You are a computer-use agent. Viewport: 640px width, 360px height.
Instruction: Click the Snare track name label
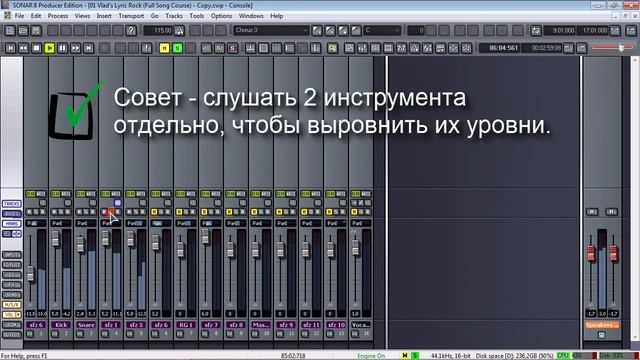click(x=86, y=325)
